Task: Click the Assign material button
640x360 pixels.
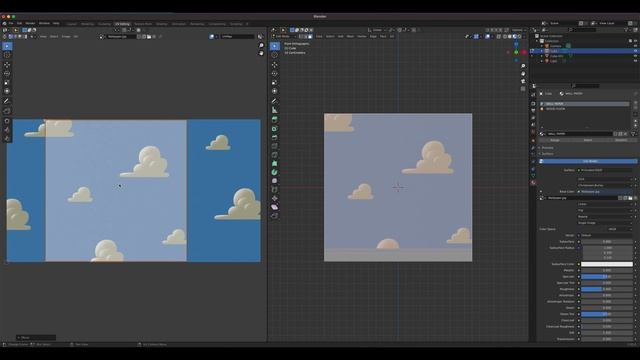Action: click(x=555, y=140)
